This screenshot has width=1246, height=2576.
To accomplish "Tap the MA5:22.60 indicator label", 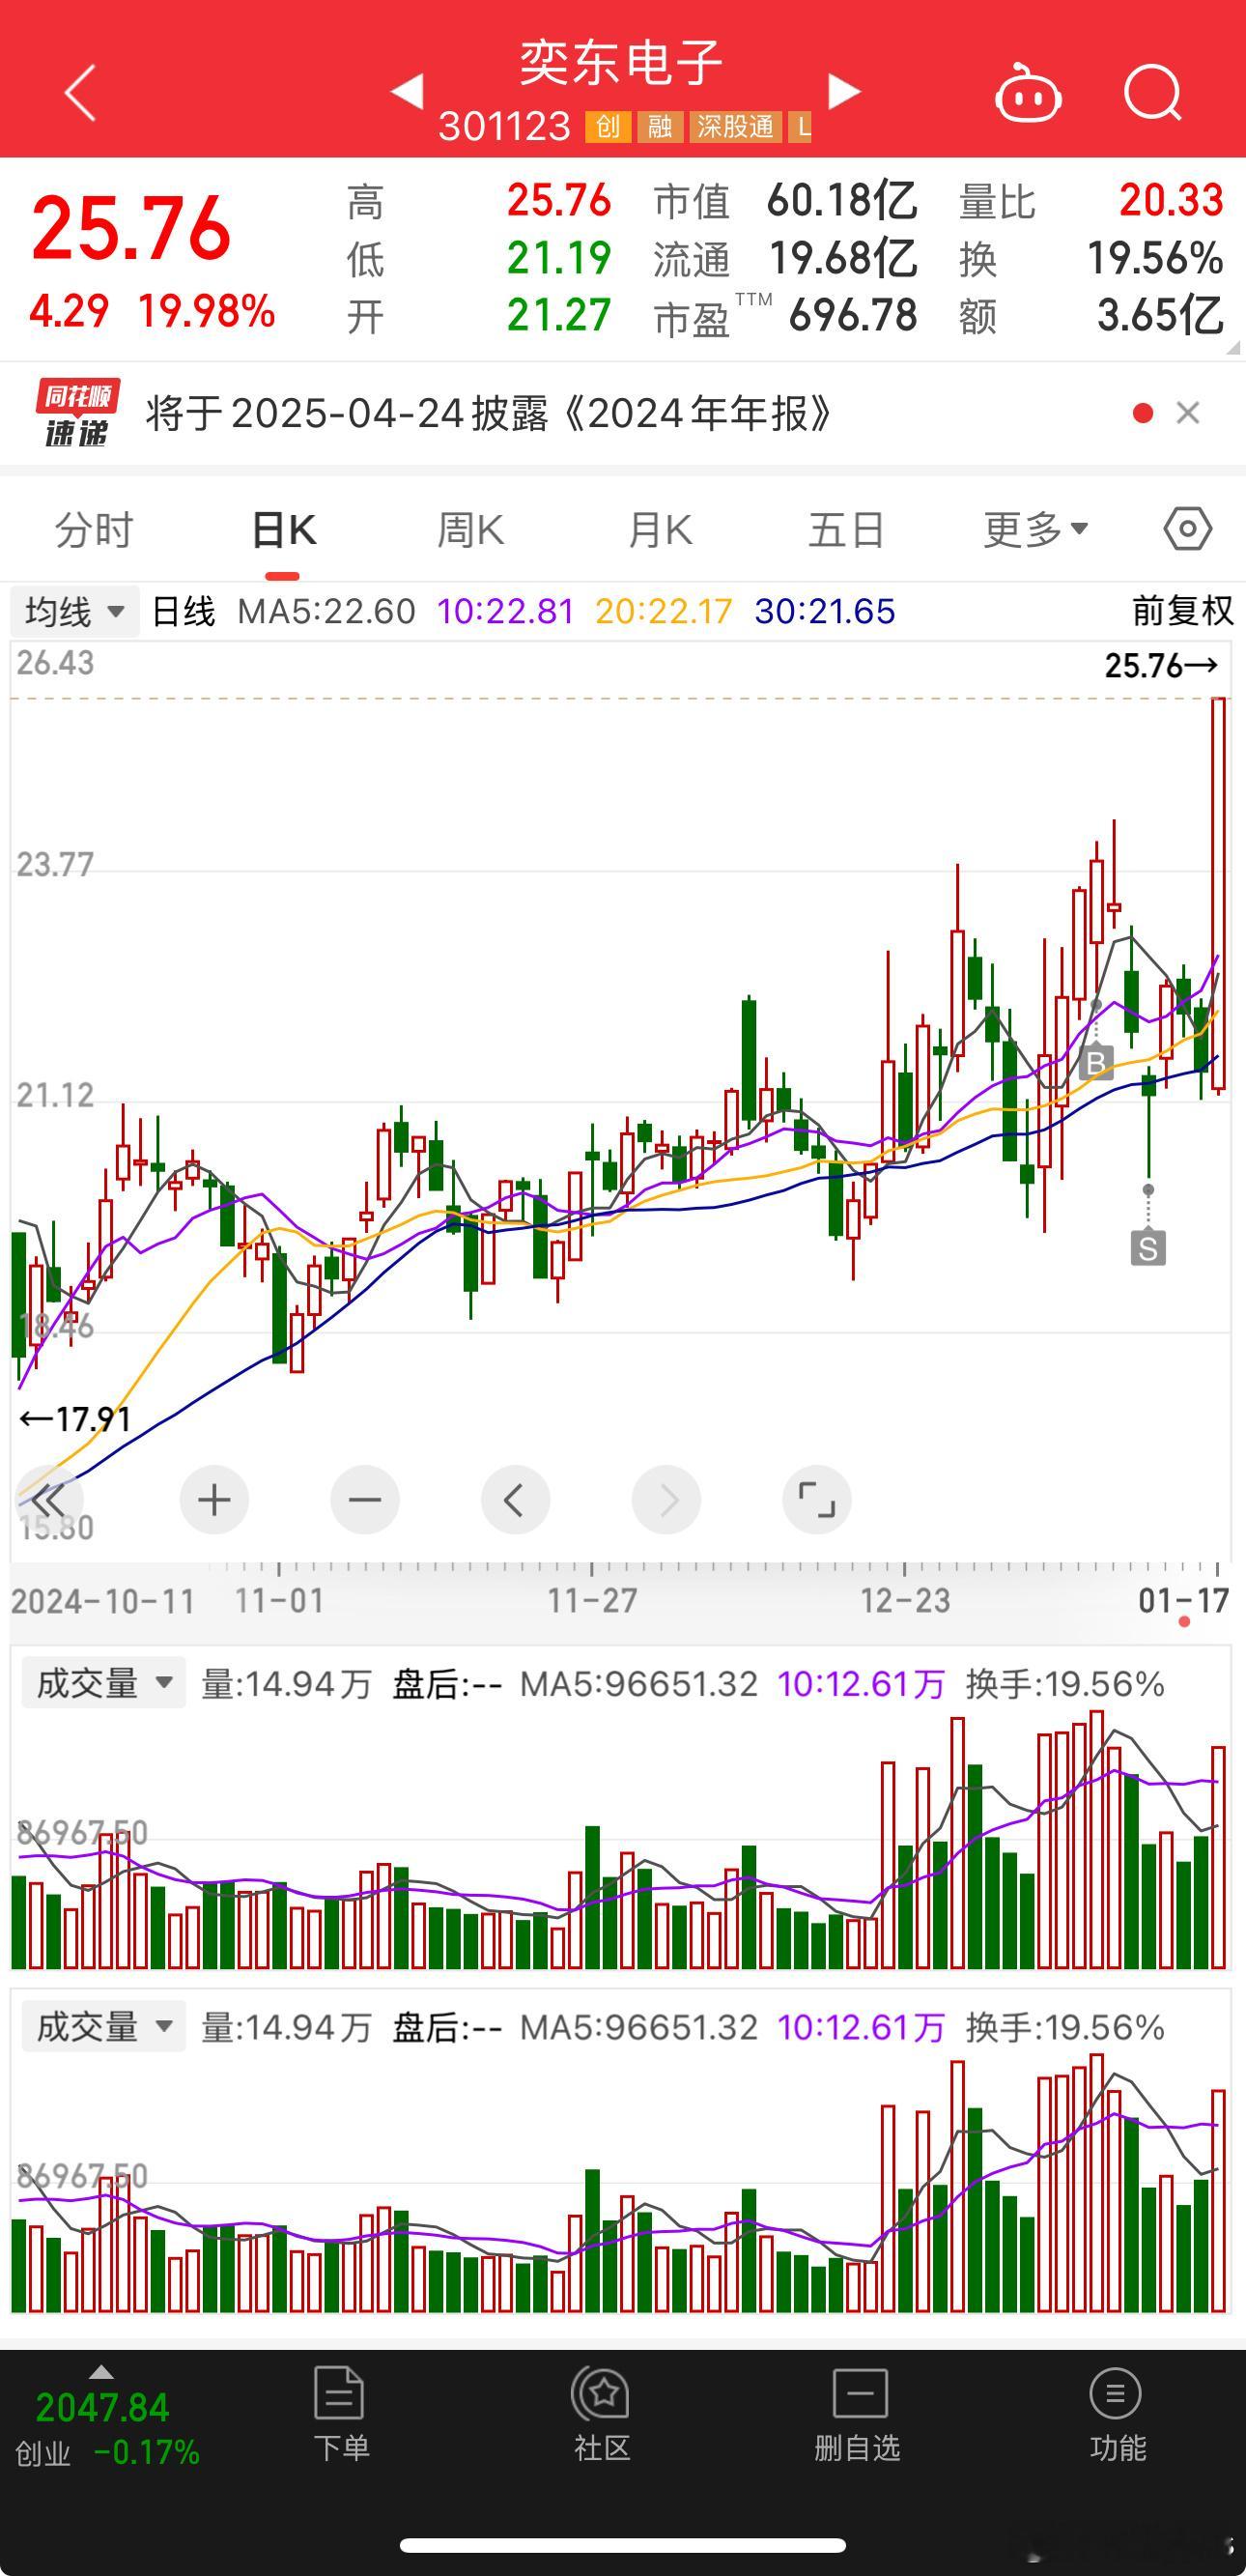I will [326, 611].
